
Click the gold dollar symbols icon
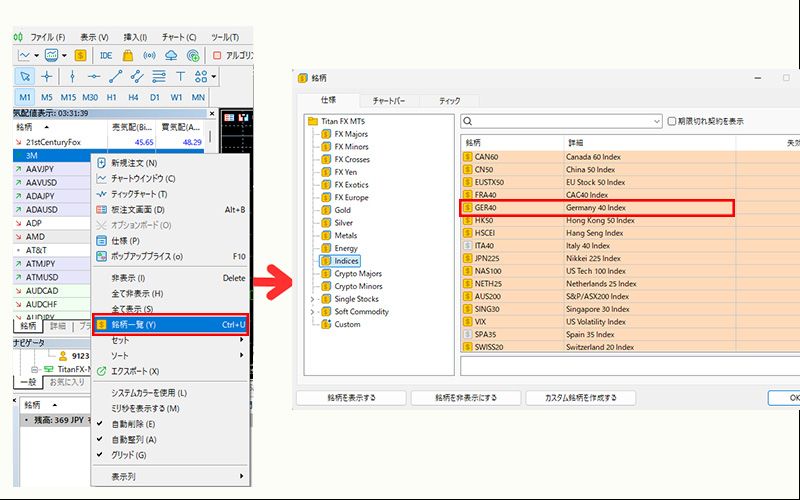tap(81, 55)
